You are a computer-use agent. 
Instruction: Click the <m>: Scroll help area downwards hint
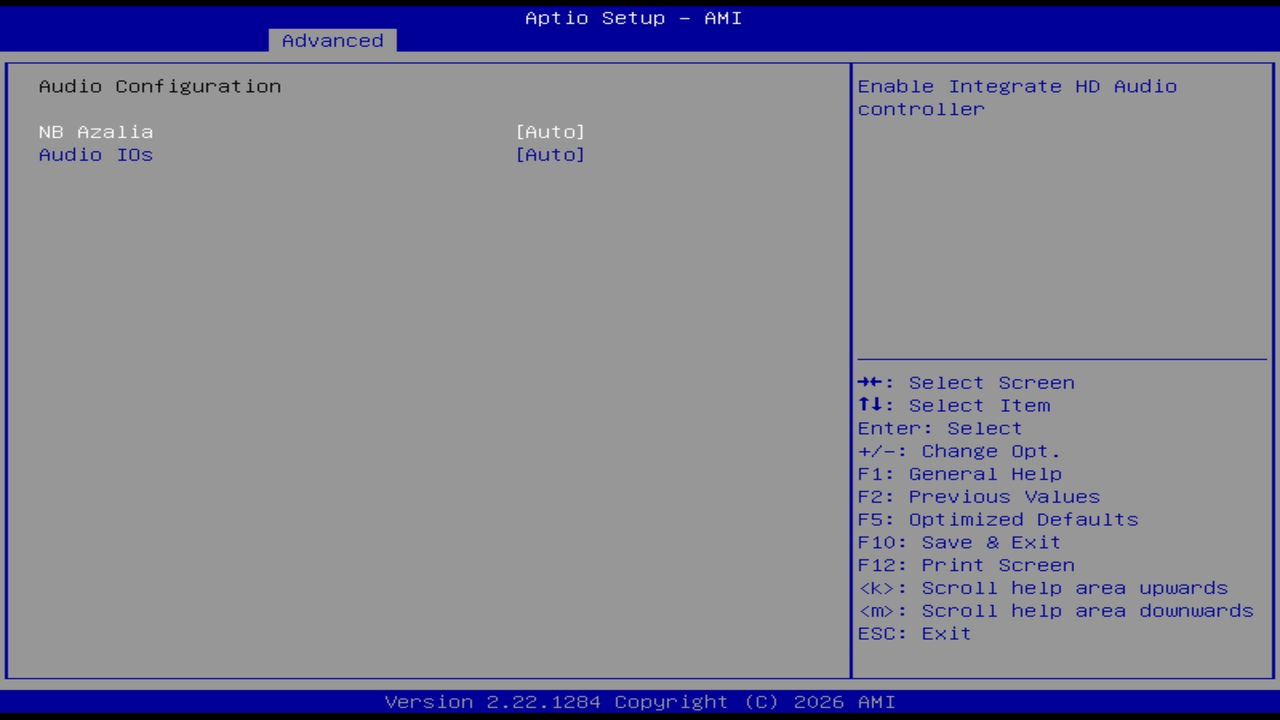pyautogui.click(x=1056, y=612)
